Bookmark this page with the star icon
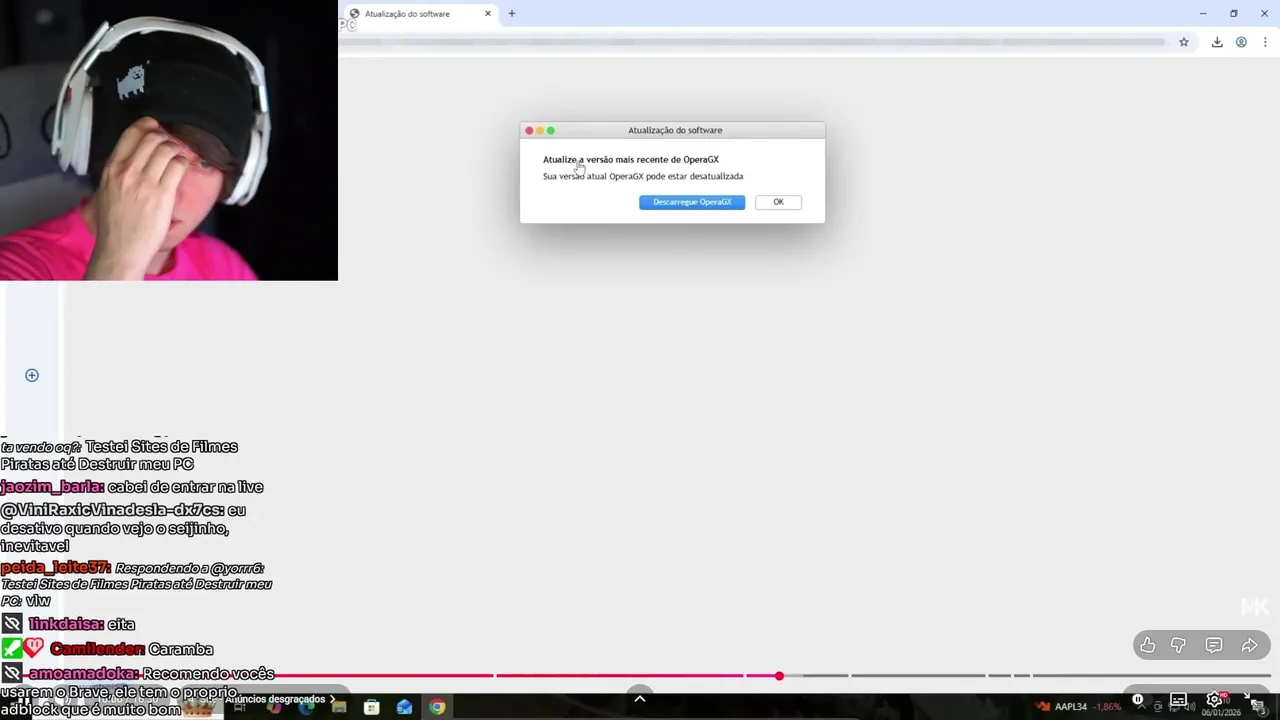 point(1184,42)
